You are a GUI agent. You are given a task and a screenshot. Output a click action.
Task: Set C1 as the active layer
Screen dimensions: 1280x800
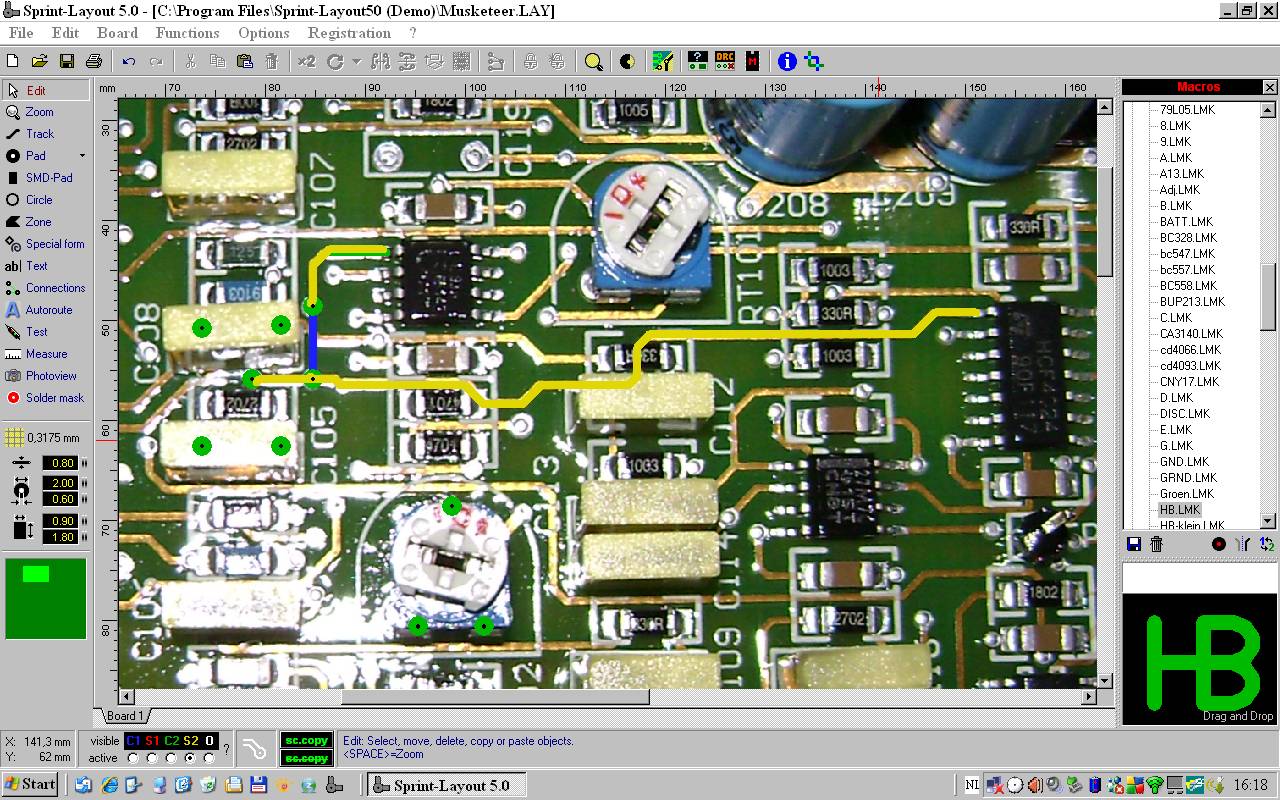click(133, 758)
